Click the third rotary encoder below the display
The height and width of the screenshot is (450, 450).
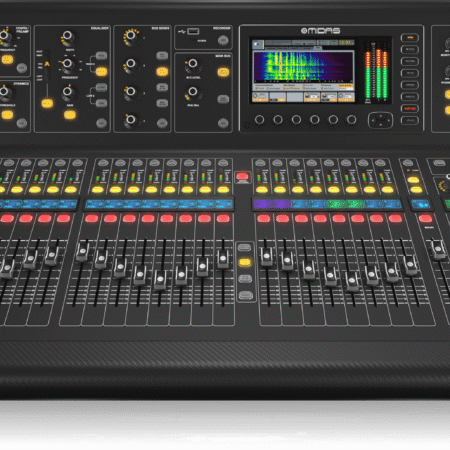pyautogui.click(x=296, y=120)
